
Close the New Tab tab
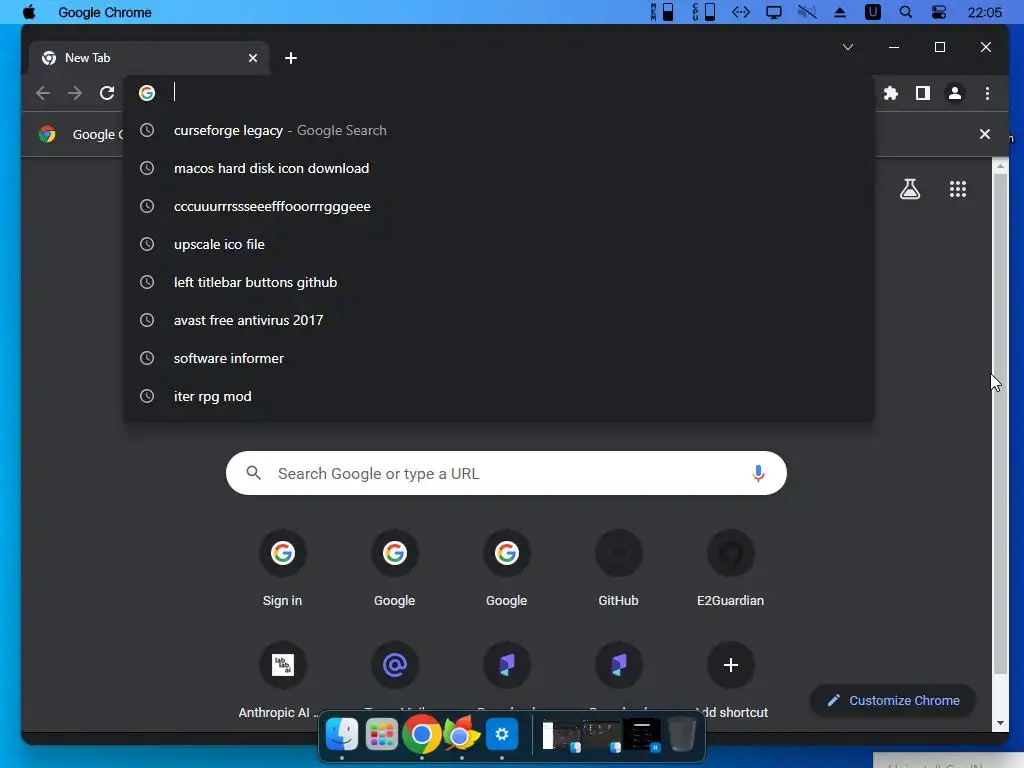tap(253, 58)
